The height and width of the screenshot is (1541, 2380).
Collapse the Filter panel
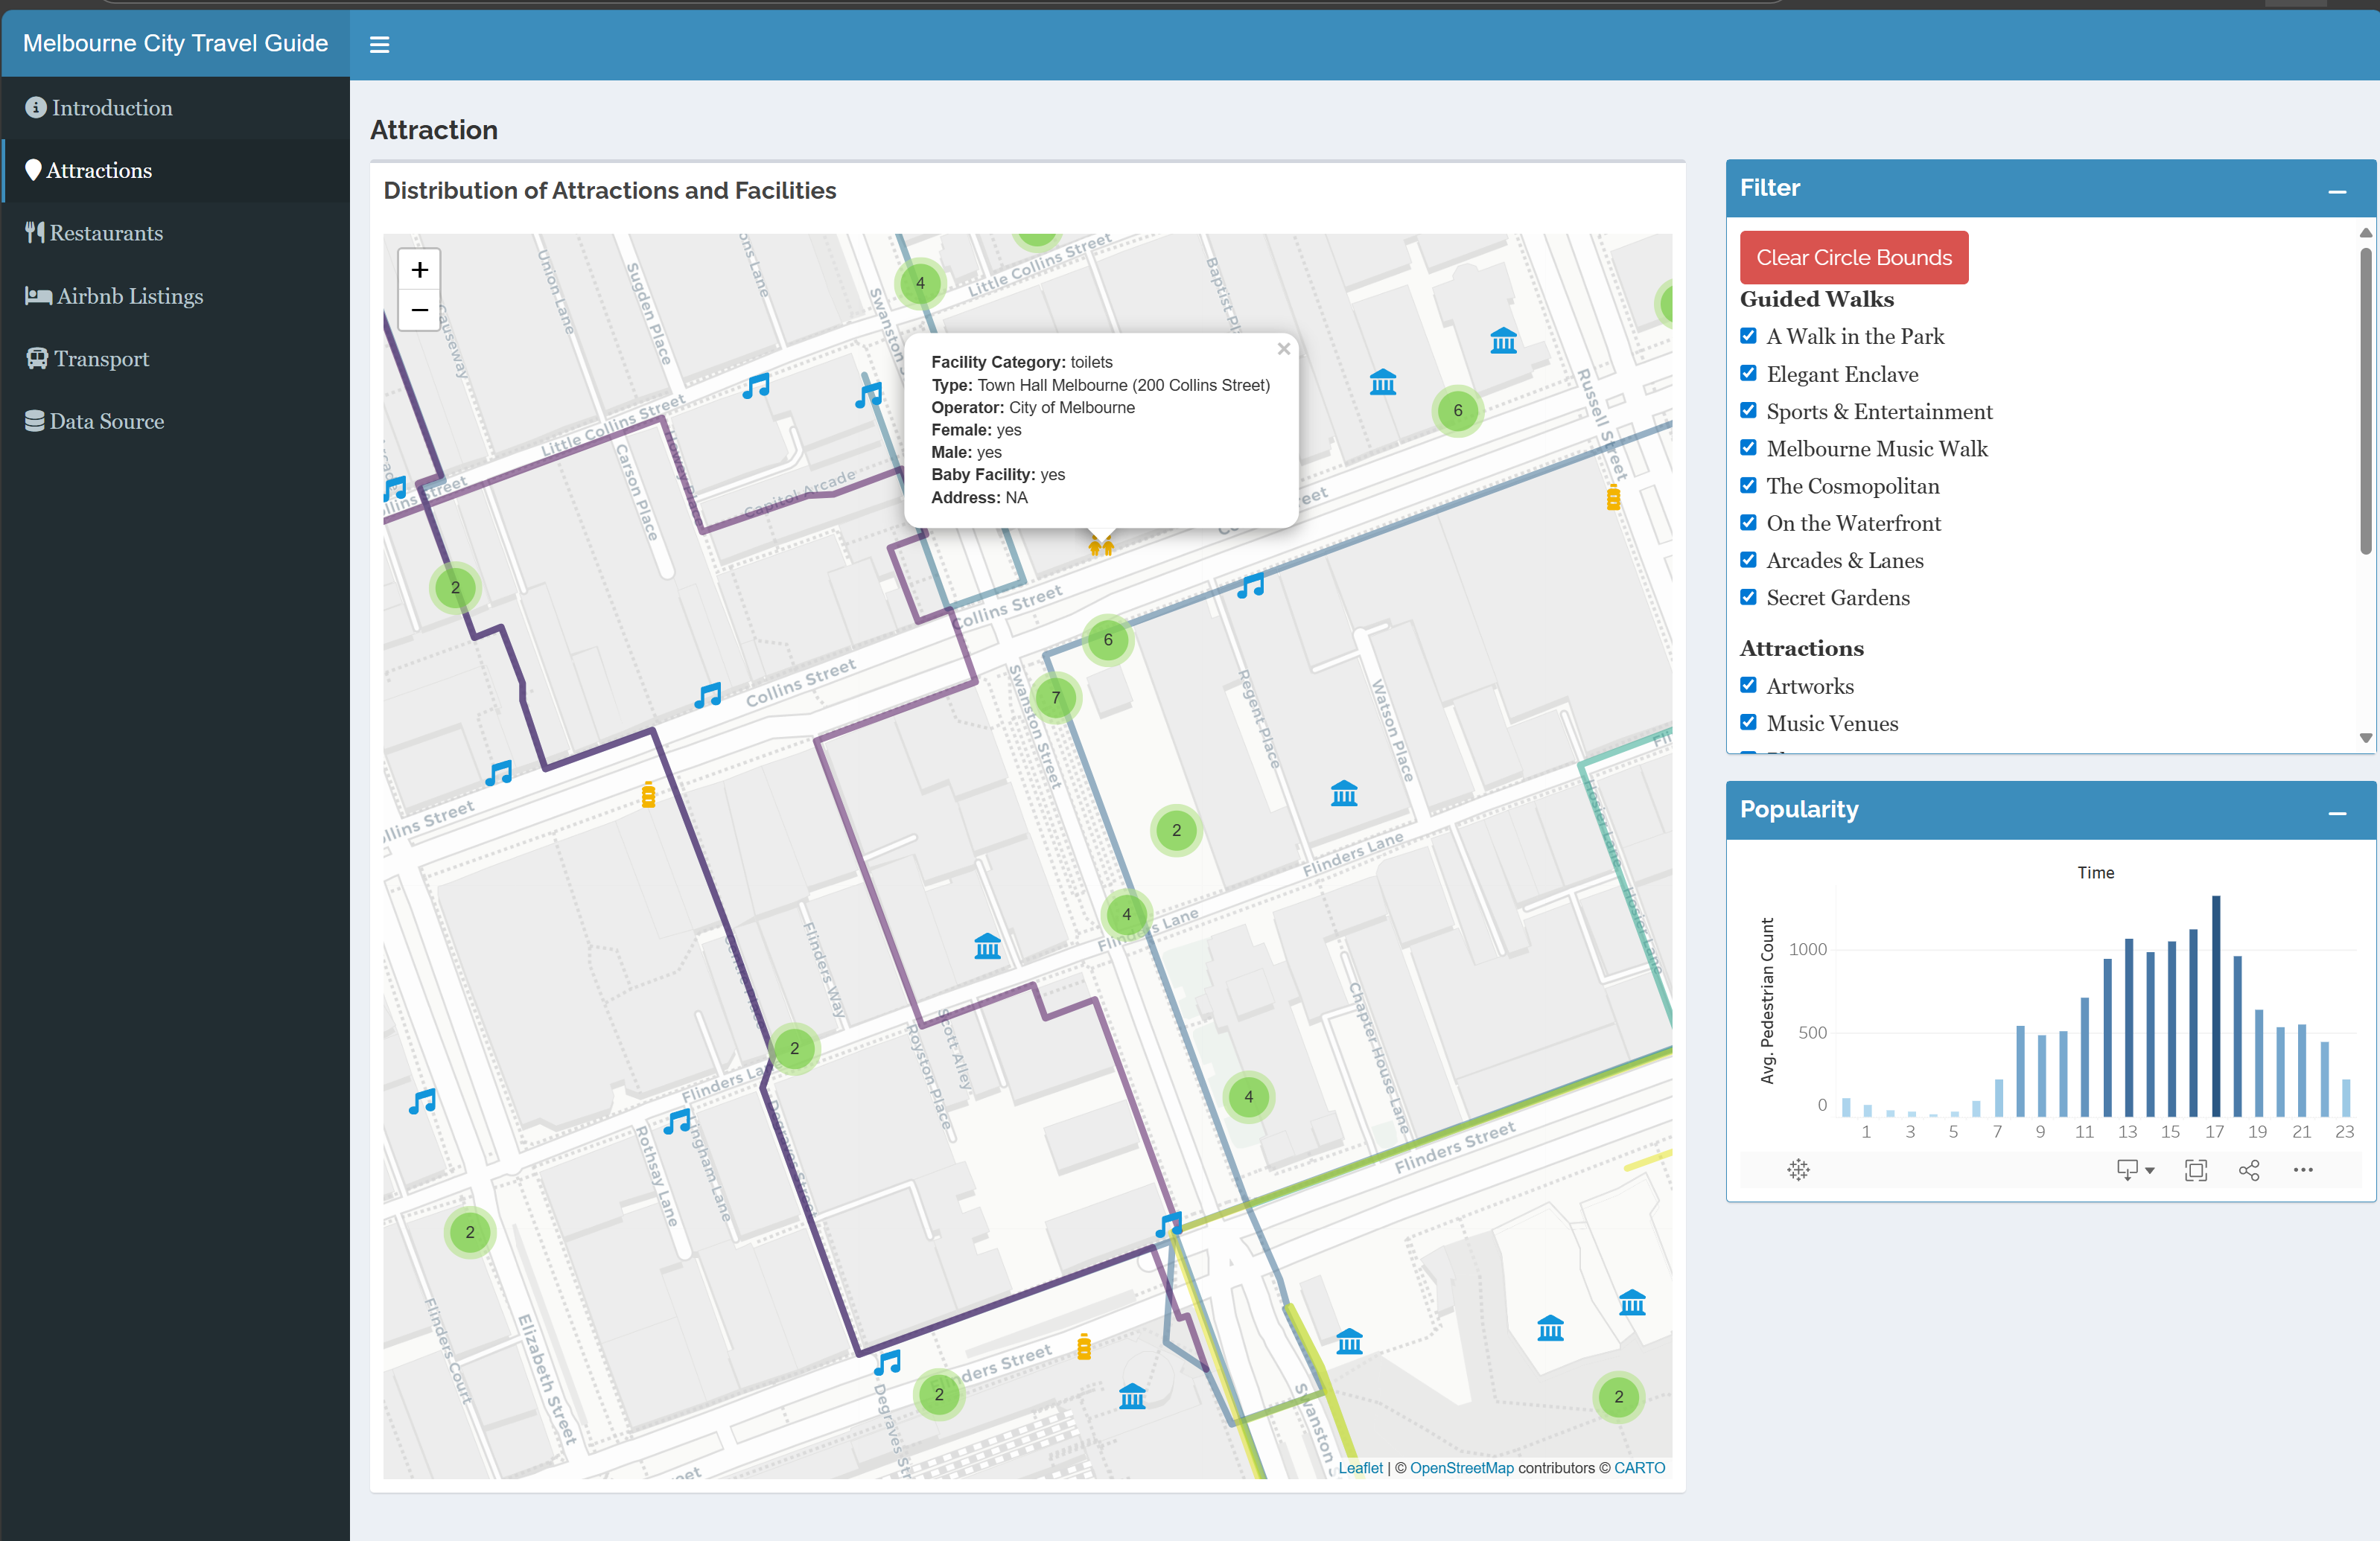[x=2339, y=192]
